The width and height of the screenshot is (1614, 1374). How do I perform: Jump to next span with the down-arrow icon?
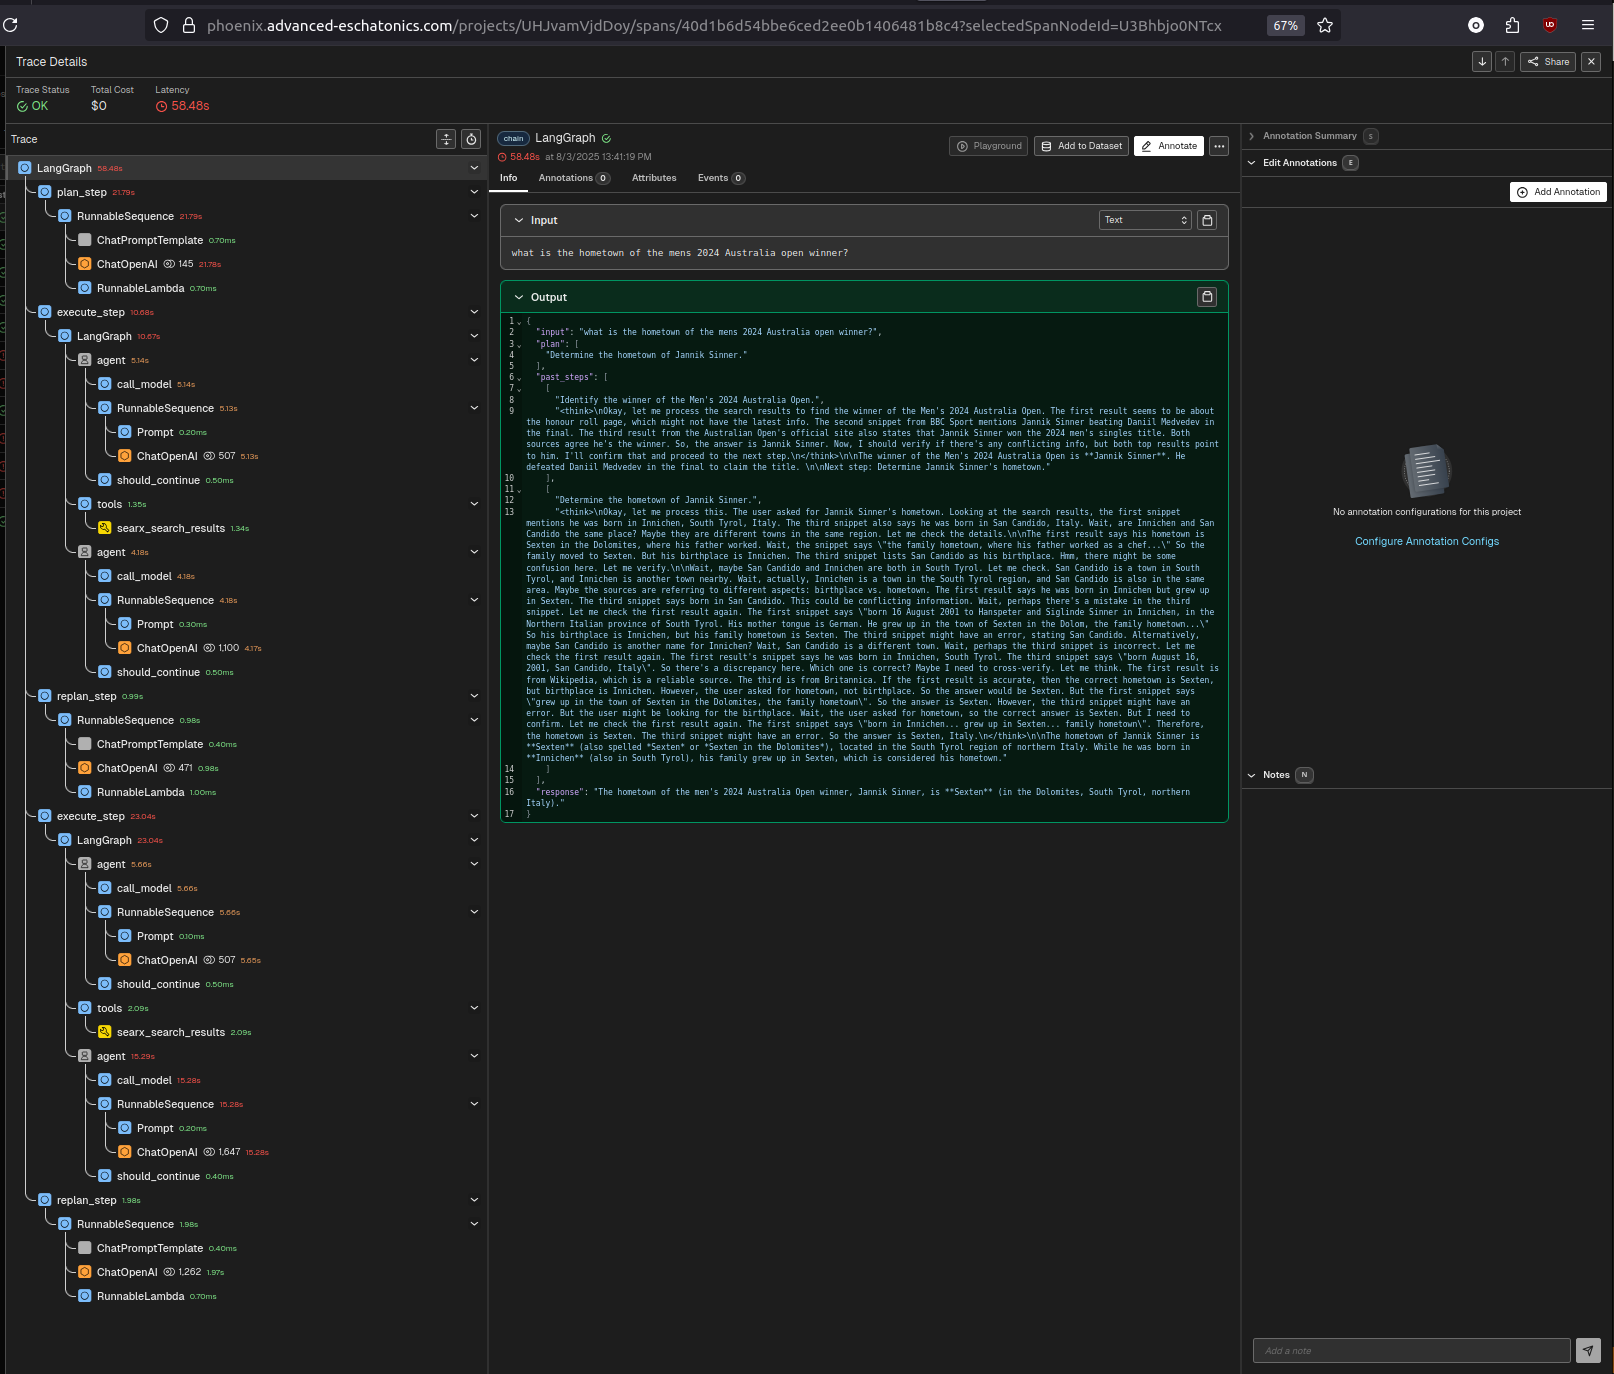click(x=1481, y=61)
